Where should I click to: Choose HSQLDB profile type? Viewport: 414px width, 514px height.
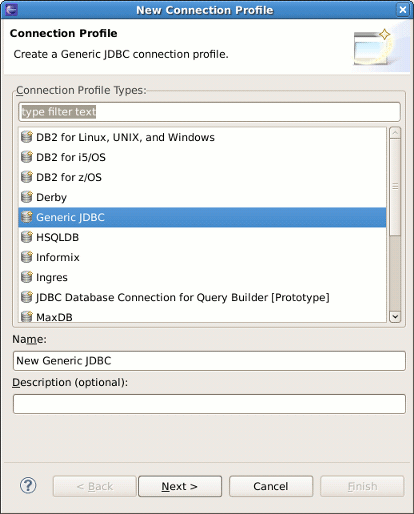click(57, 237)
